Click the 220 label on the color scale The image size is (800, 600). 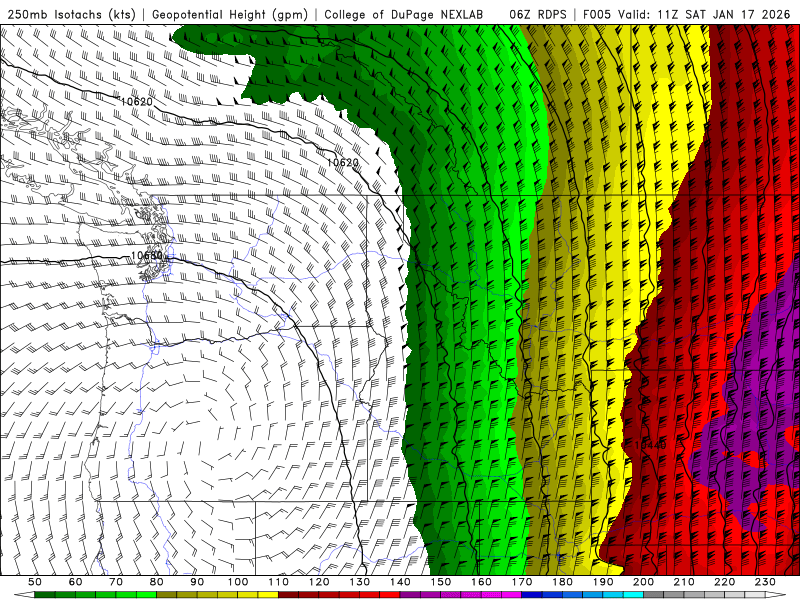(724, 582)
